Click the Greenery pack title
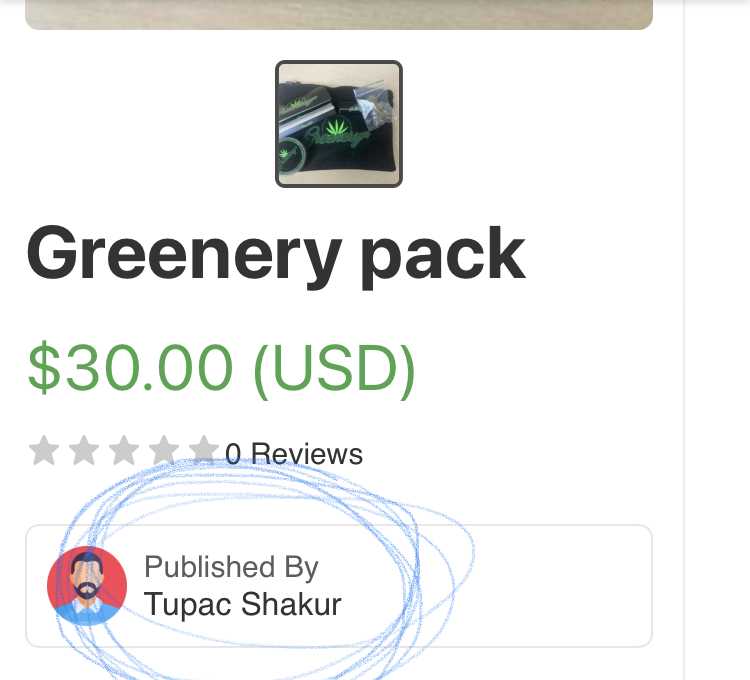 (276, 254)
